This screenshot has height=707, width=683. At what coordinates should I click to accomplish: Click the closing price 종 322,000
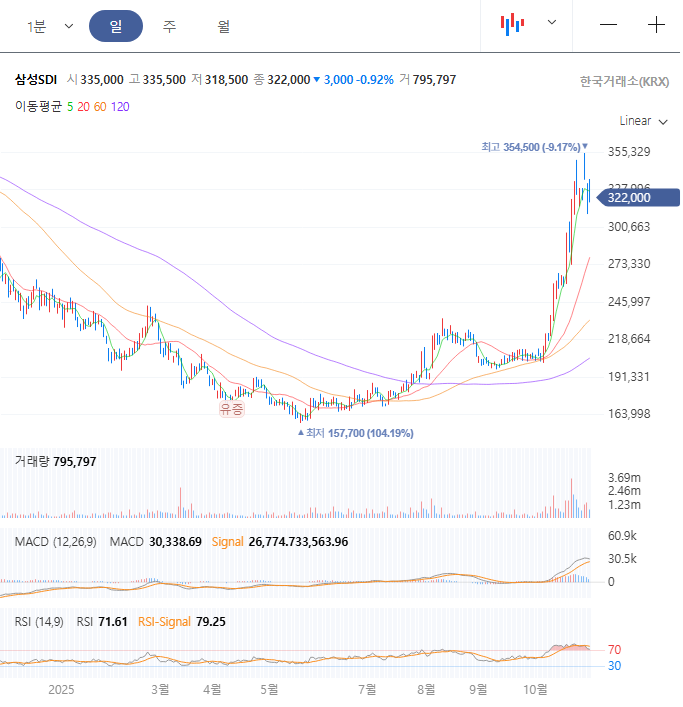click(x=282, y=80)
